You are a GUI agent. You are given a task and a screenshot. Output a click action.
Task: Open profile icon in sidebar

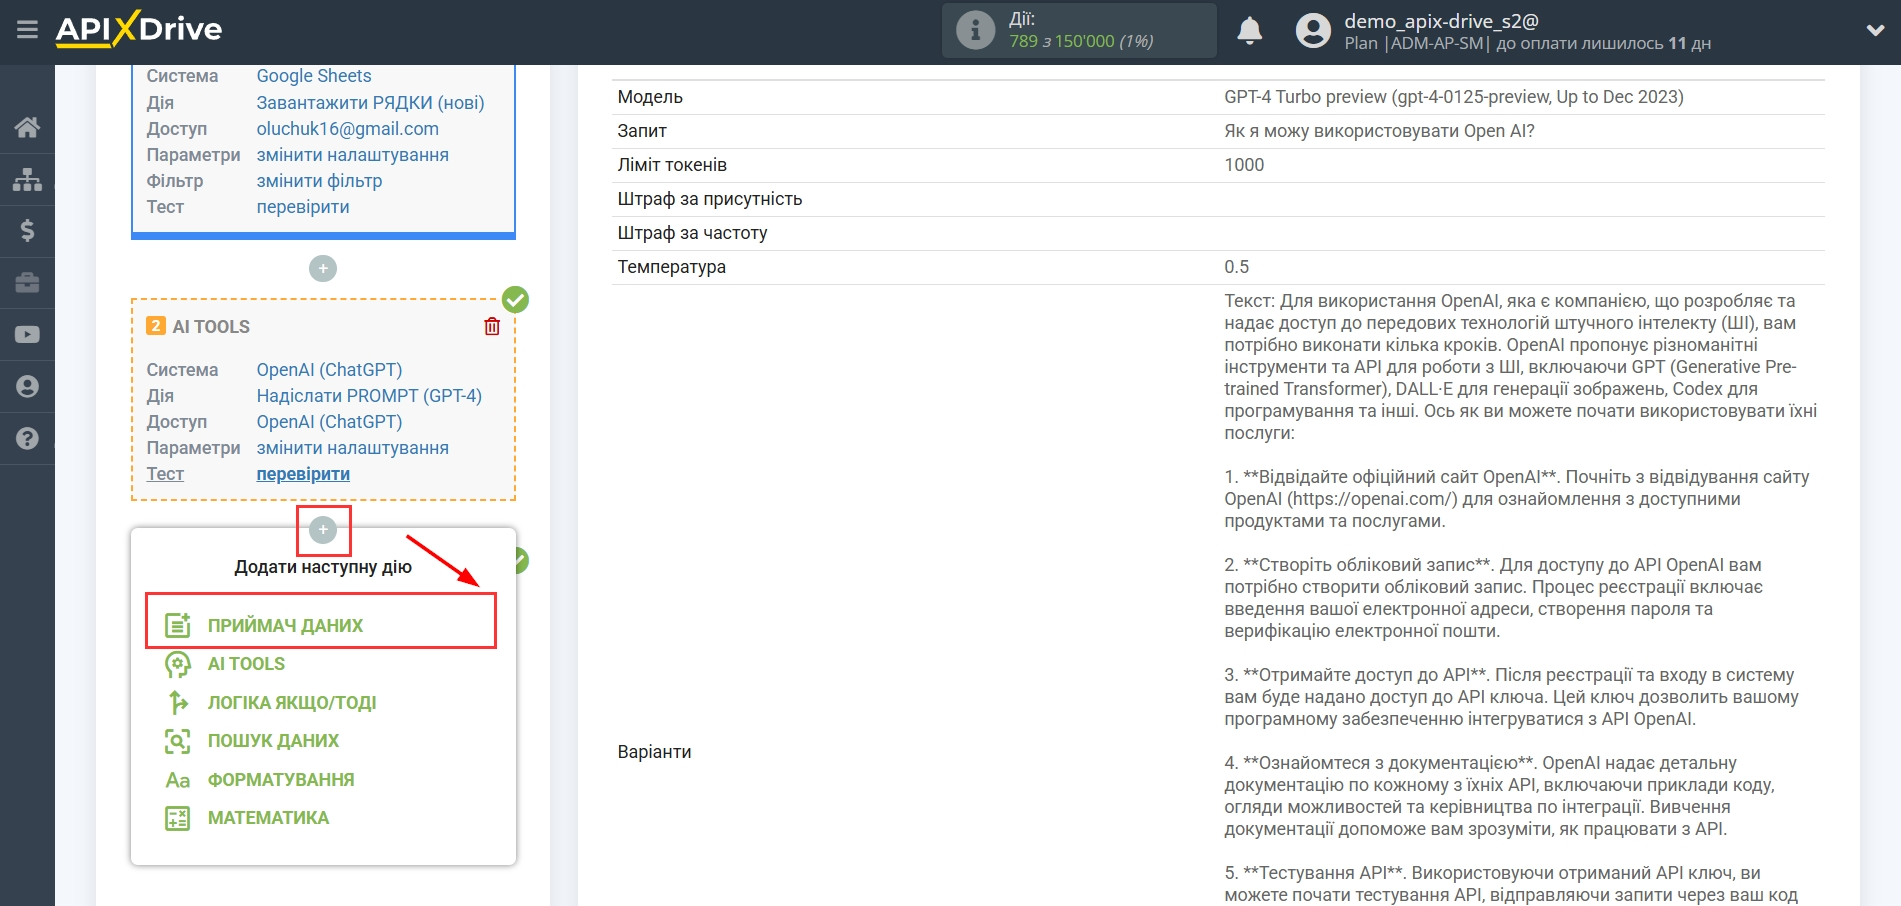click(27, 387)
